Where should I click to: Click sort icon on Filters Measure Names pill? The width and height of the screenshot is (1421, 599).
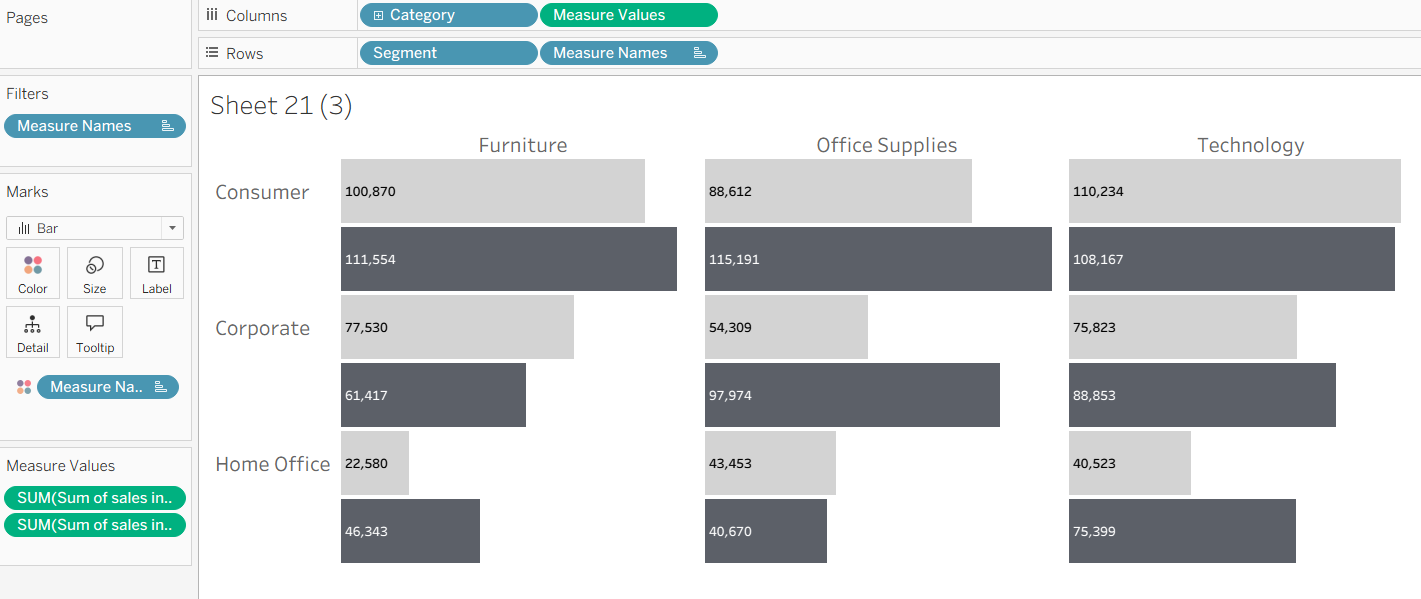tap(167, 126)
